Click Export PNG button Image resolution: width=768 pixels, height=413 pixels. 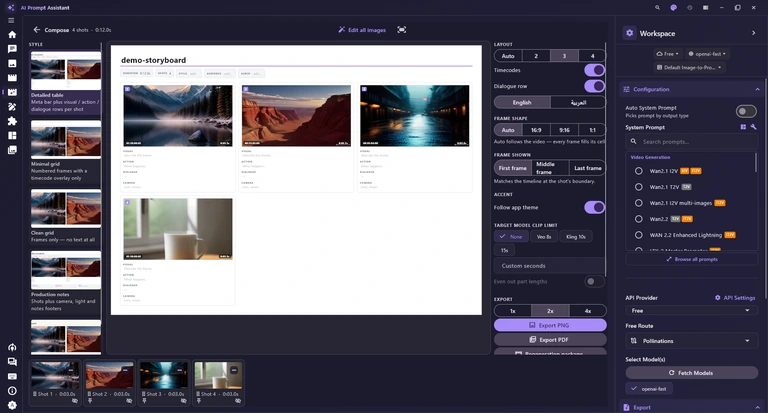pyautogui.click(x=550, y=325)
